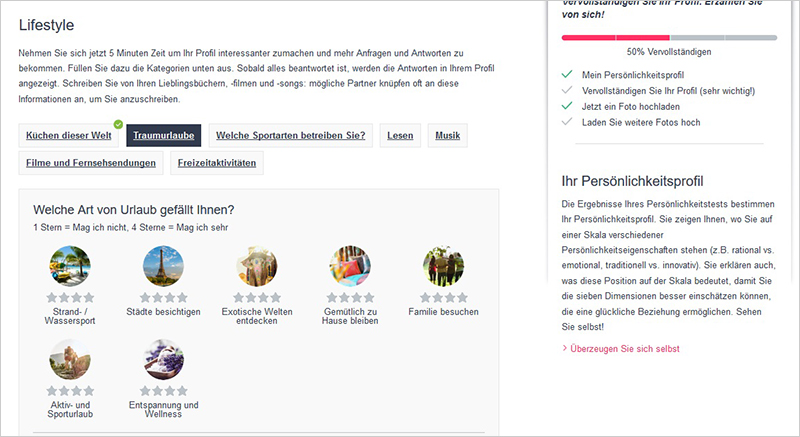The width and height of the screenshot is (800, 437).
Task: Click the Aktiv- und Sporturlaub image
Action: [x=70, y=359]
